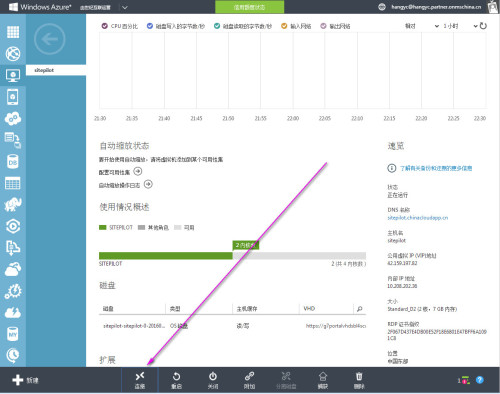Search disks with the magnifier icon
The image size is (500, 394).
[x=360, y=309]
